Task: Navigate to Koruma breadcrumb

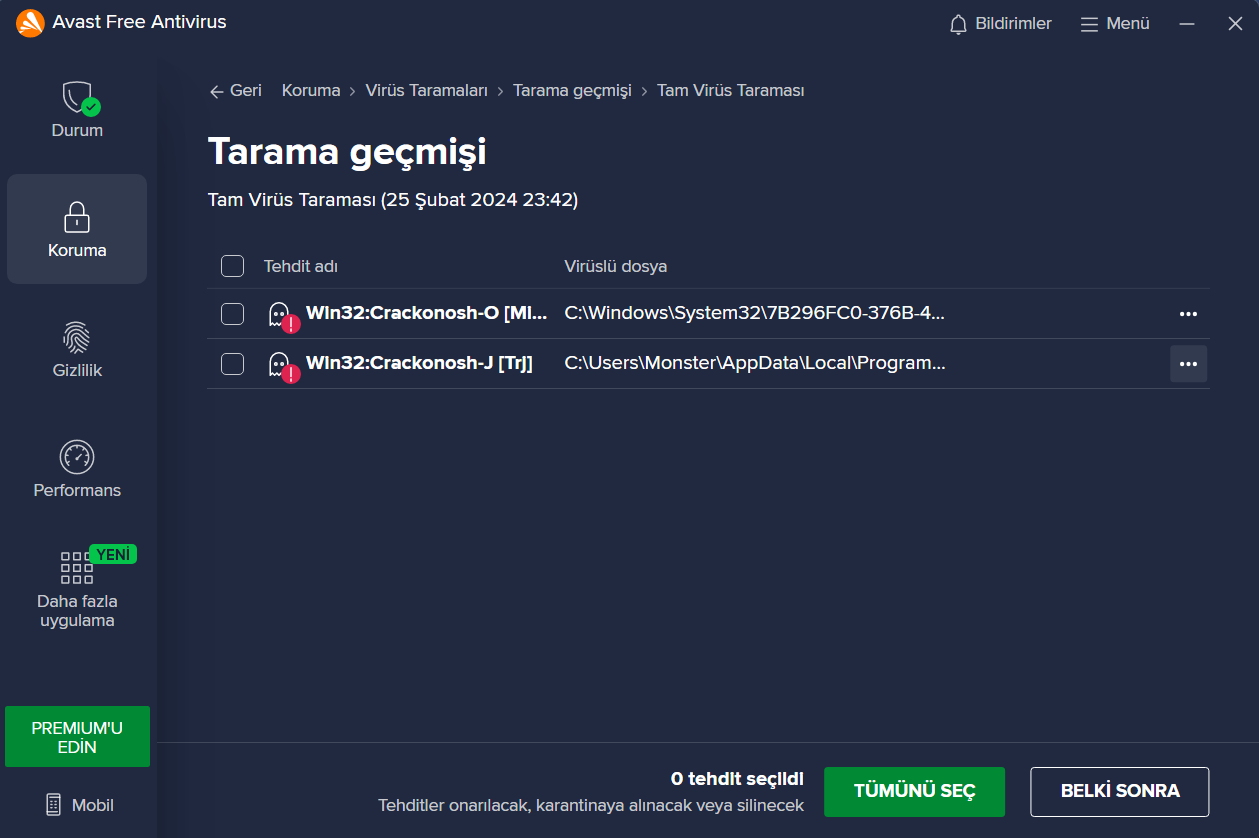Action: pyautogui.click(x=311, y=91)
